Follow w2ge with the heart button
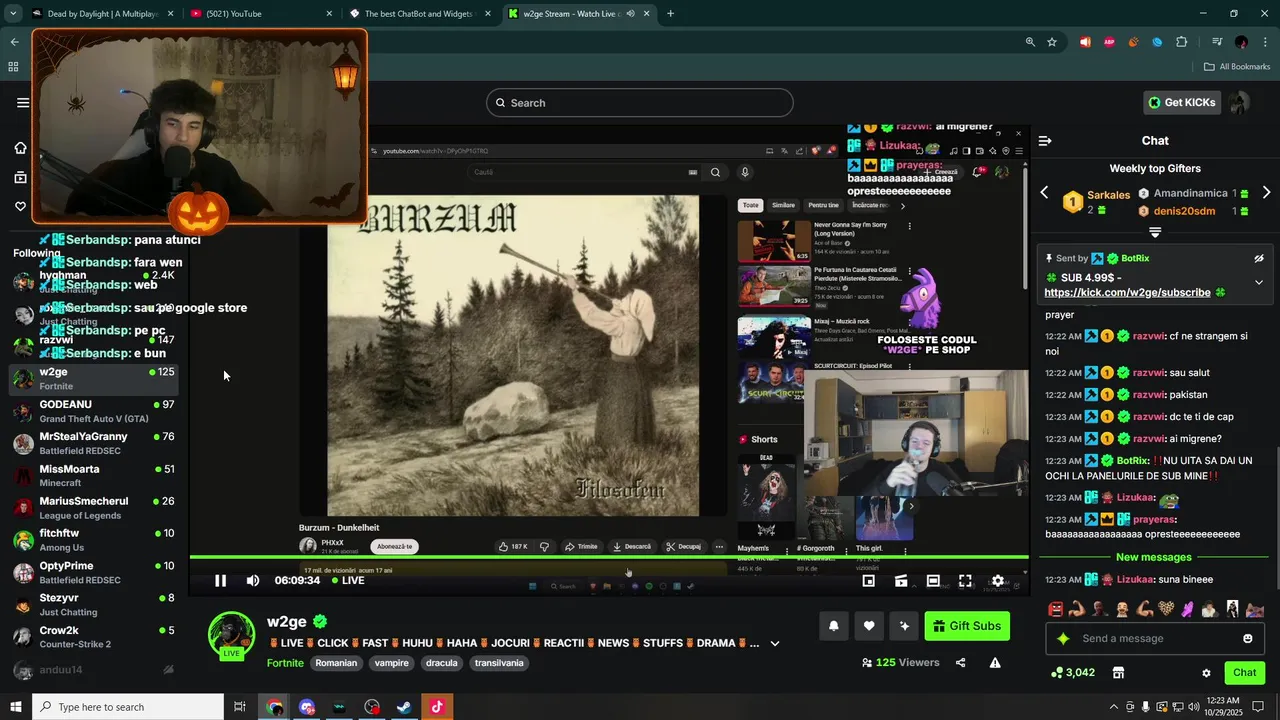 869,626
